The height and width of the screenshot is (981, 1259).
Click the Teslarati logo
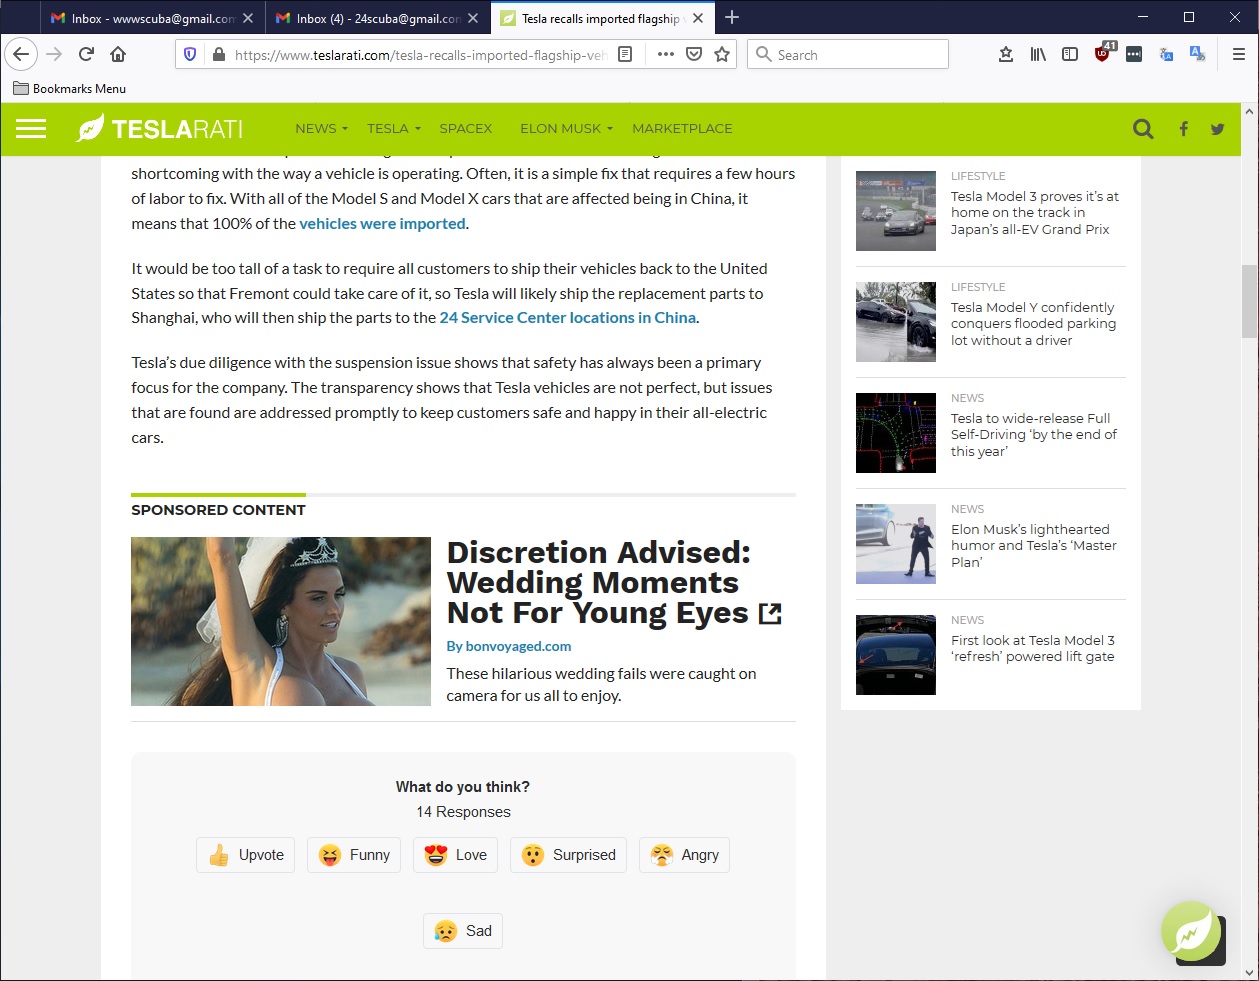(x=160, y=128)
